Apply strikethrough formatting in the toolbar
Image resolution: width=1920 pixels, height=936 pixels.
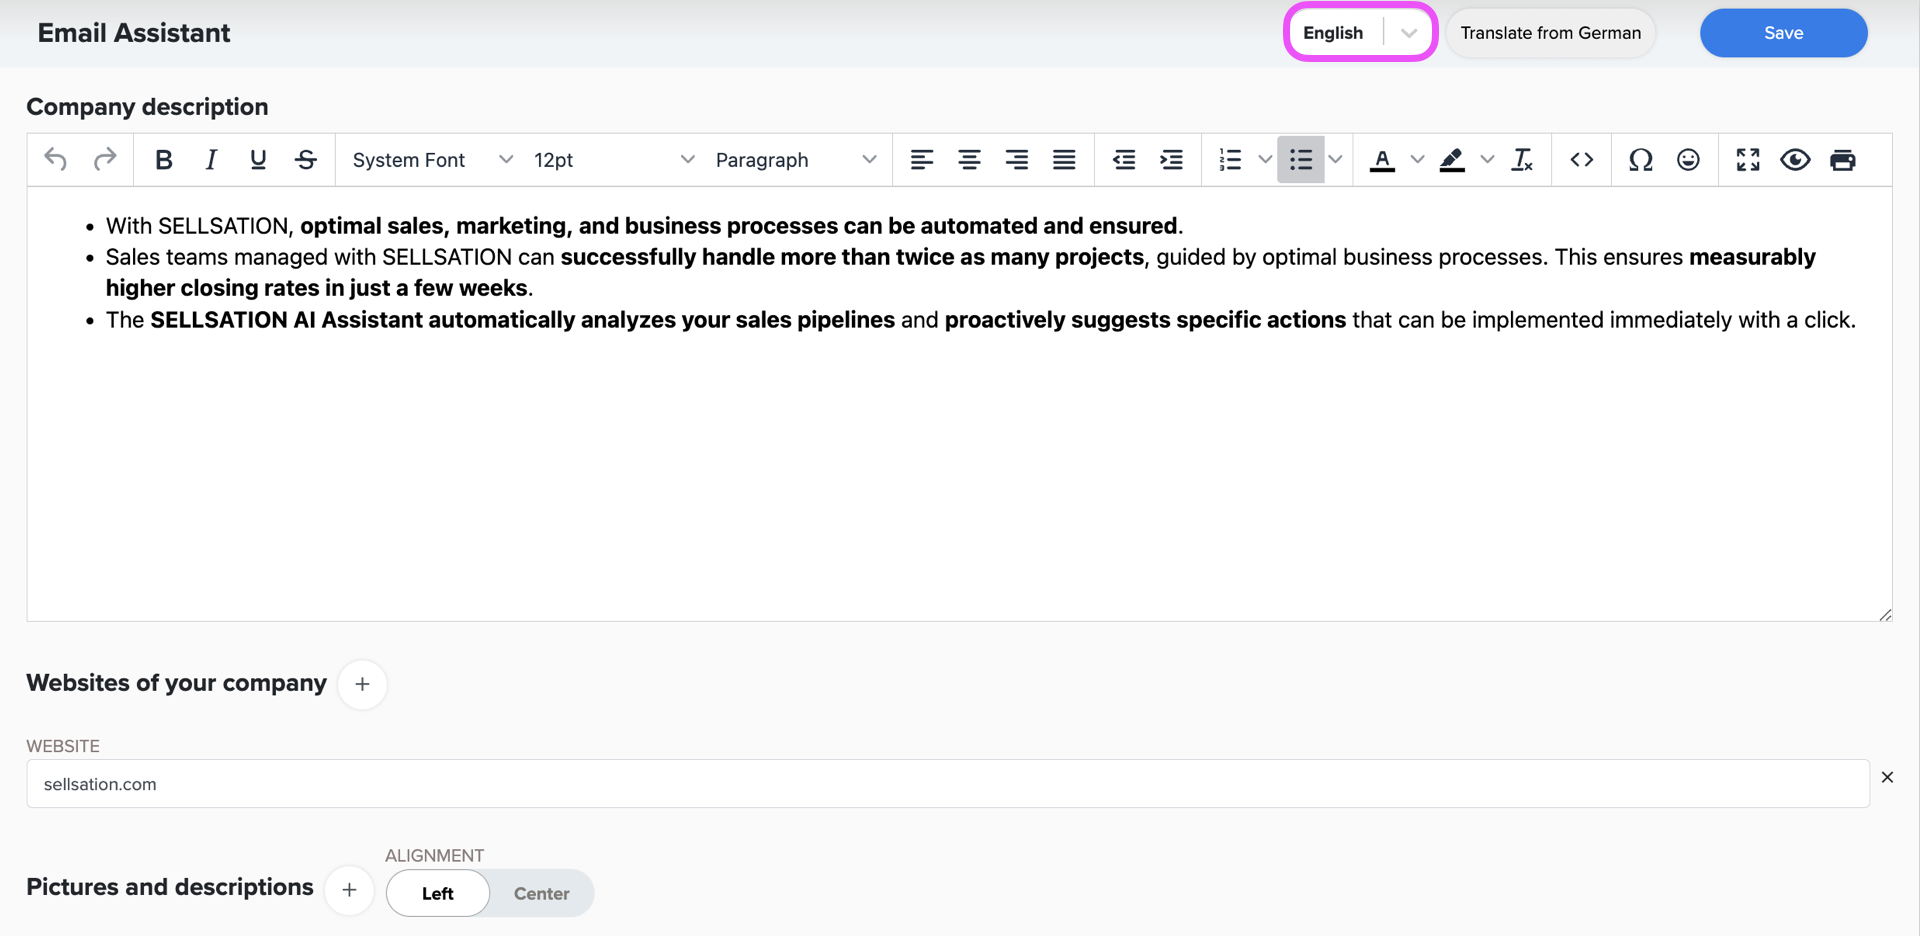[306, 160]
